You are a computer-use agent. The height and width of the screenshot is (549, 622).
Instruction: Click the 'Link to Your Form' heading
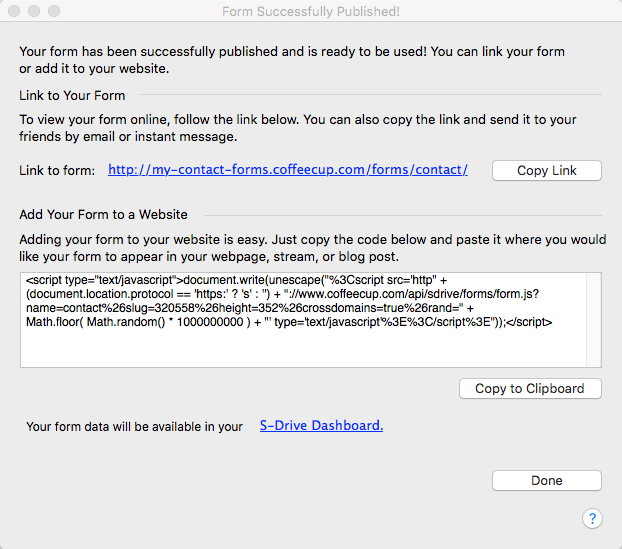[72, 96]
